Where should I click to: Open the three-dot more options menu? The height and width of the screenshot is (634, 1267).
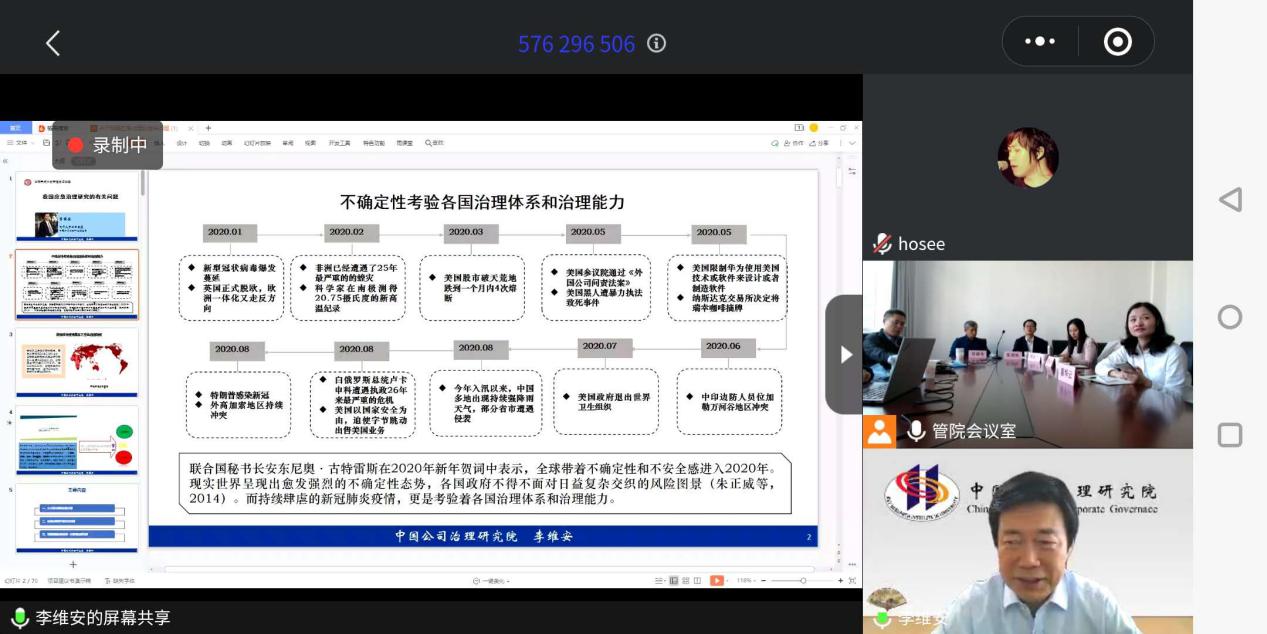tap(1040, 42)
